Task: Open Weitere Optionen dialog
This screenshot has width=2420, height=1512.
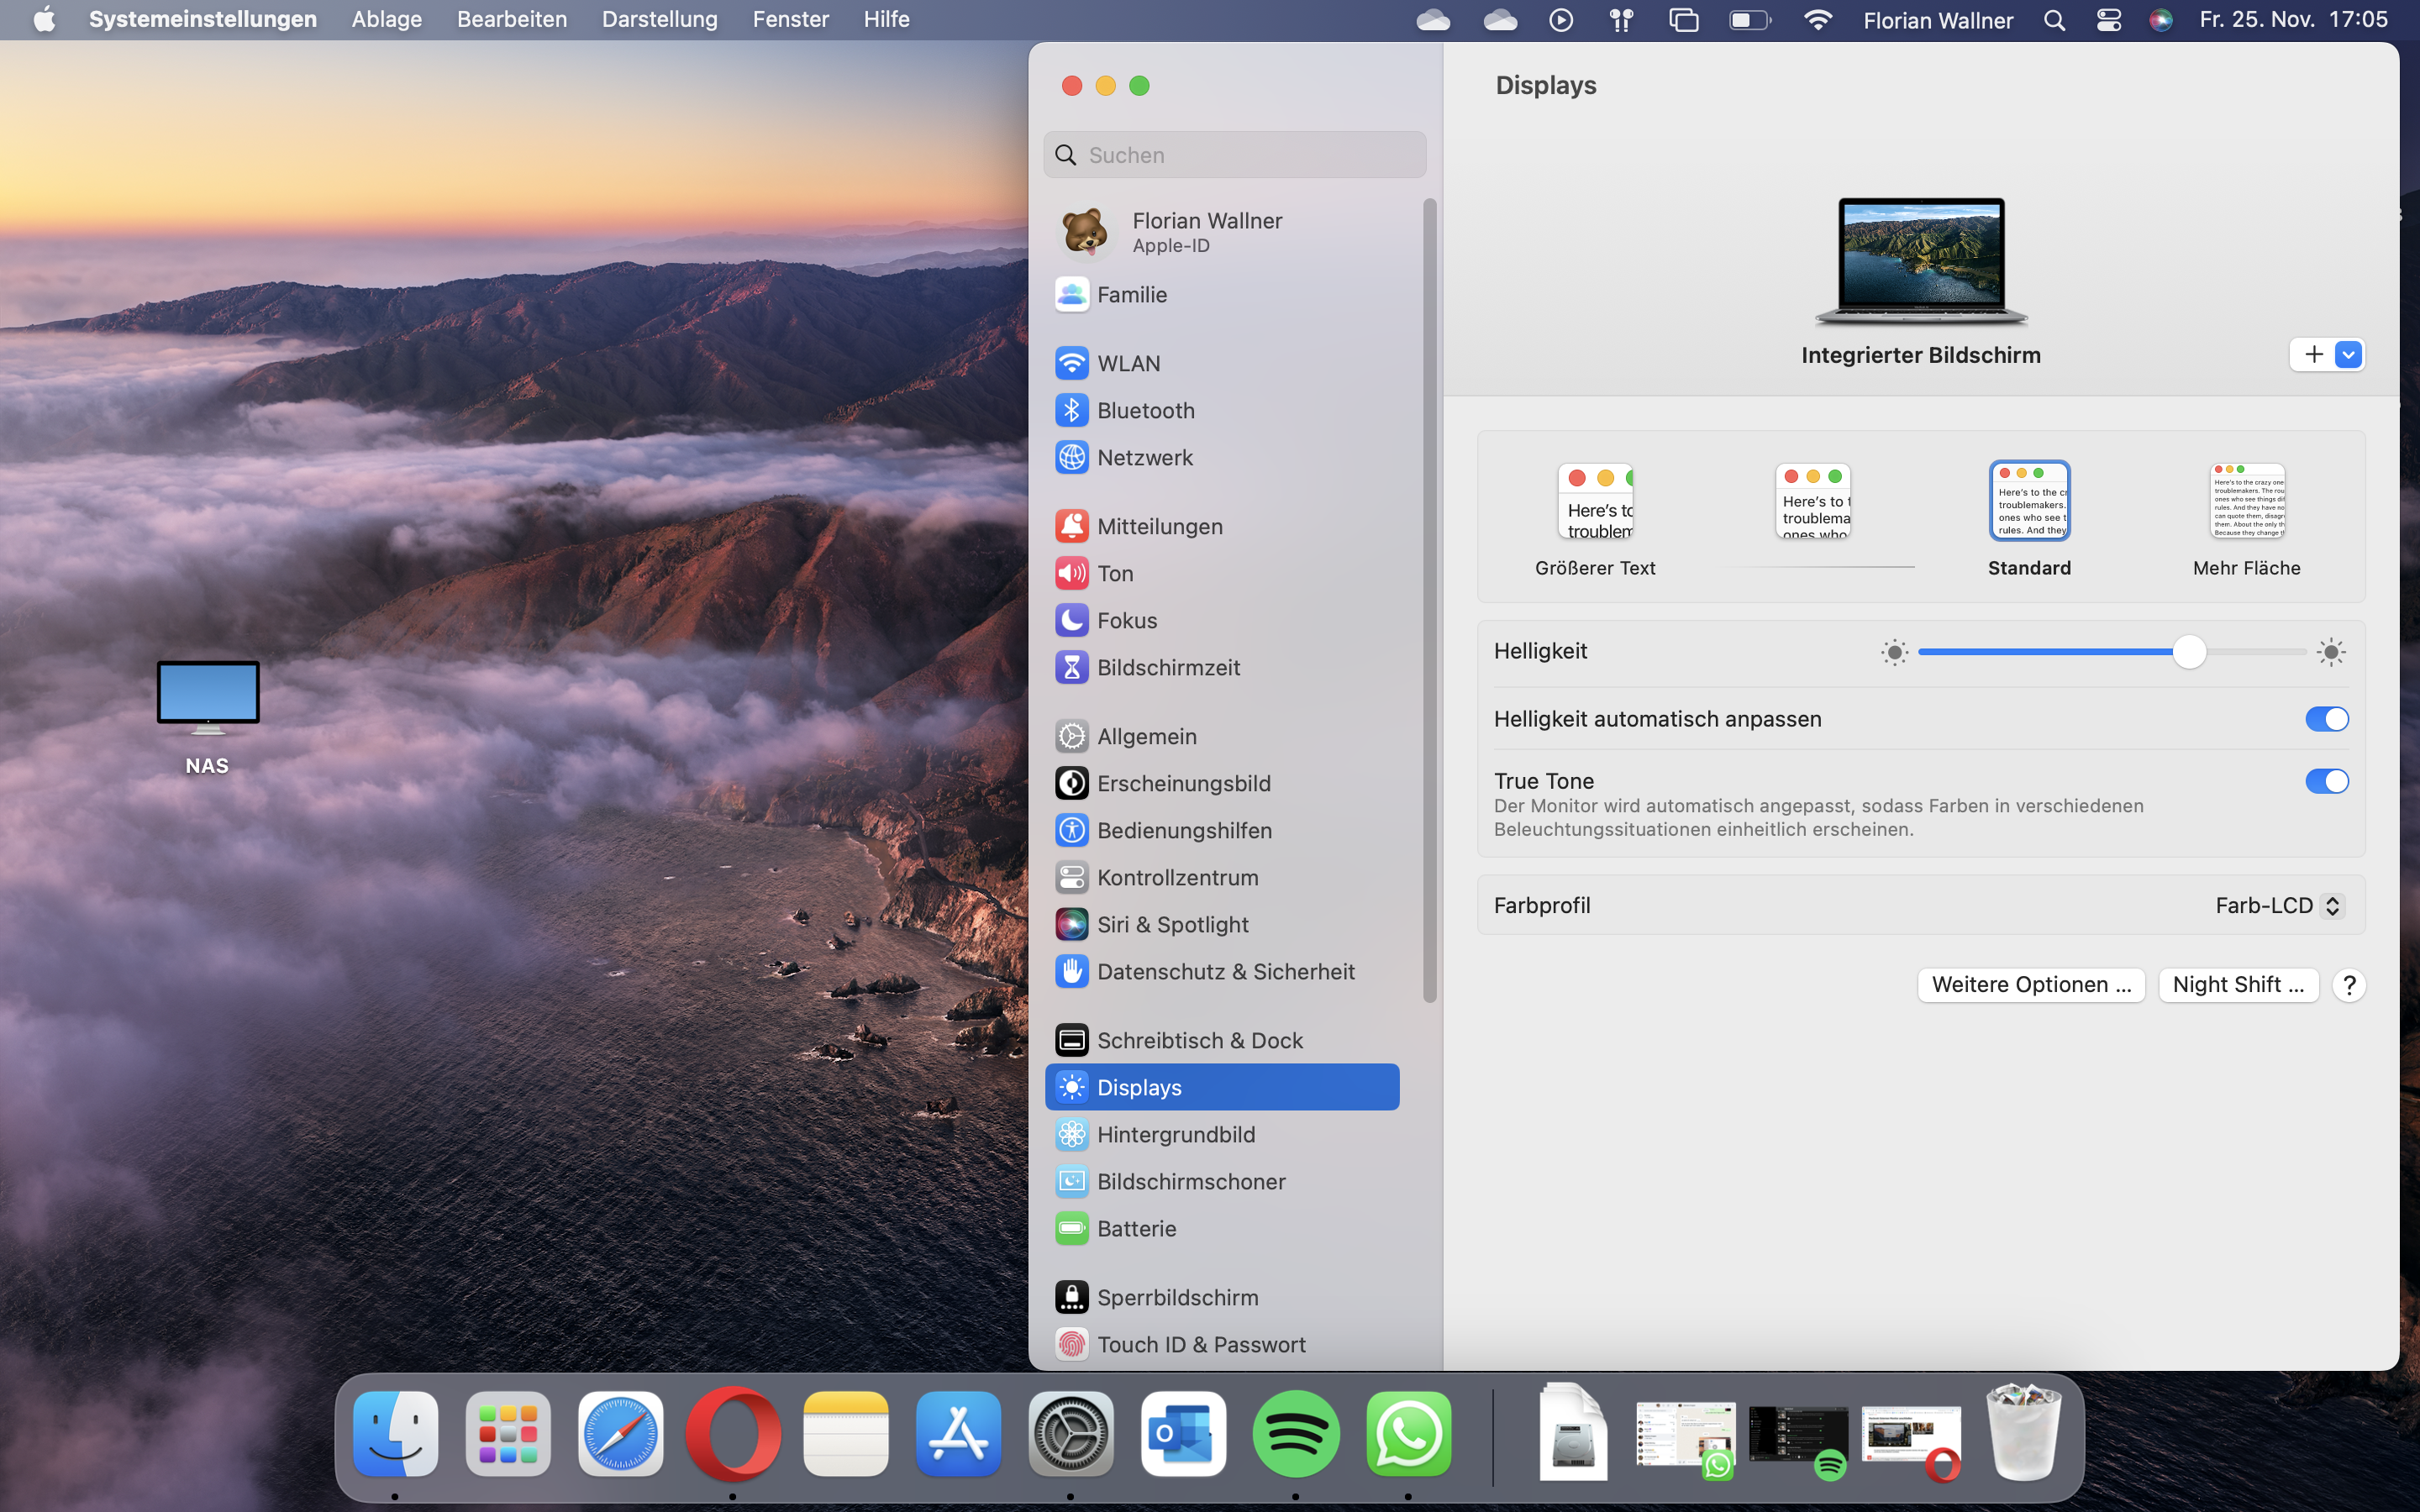Action: coord(2030,984)
